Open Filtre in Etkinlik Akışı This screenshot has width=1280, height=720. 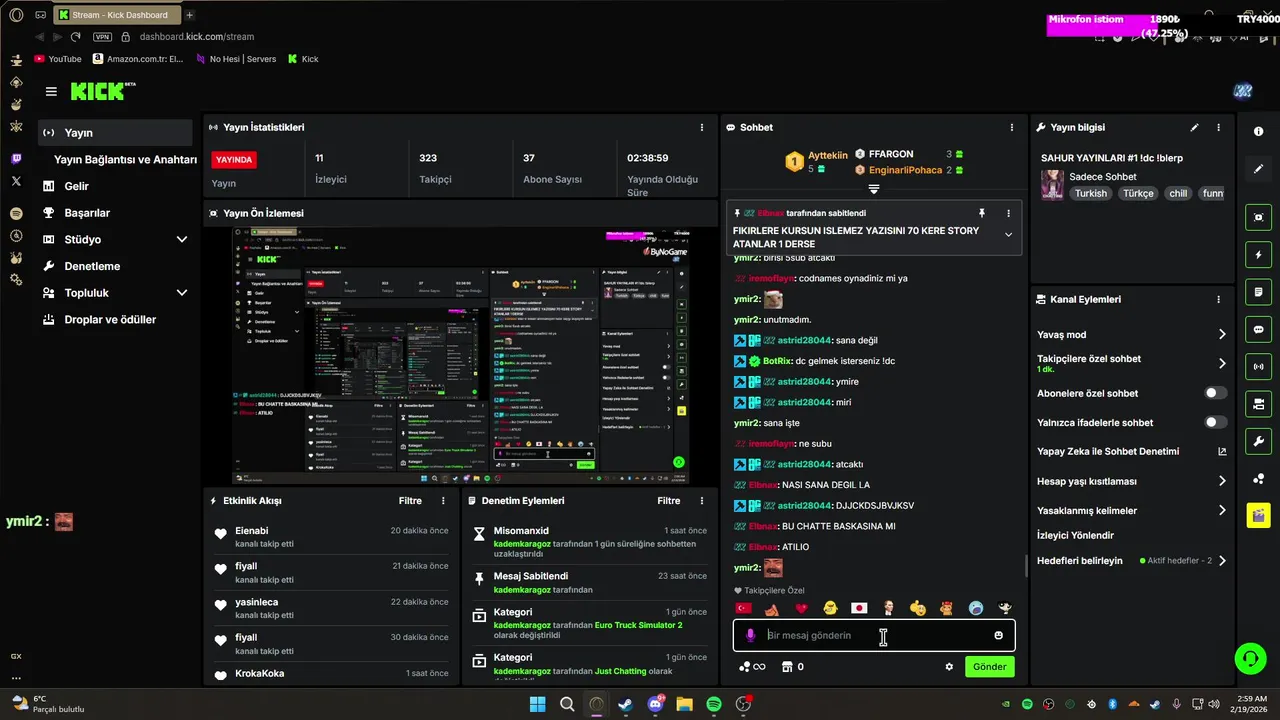(410, 501)
